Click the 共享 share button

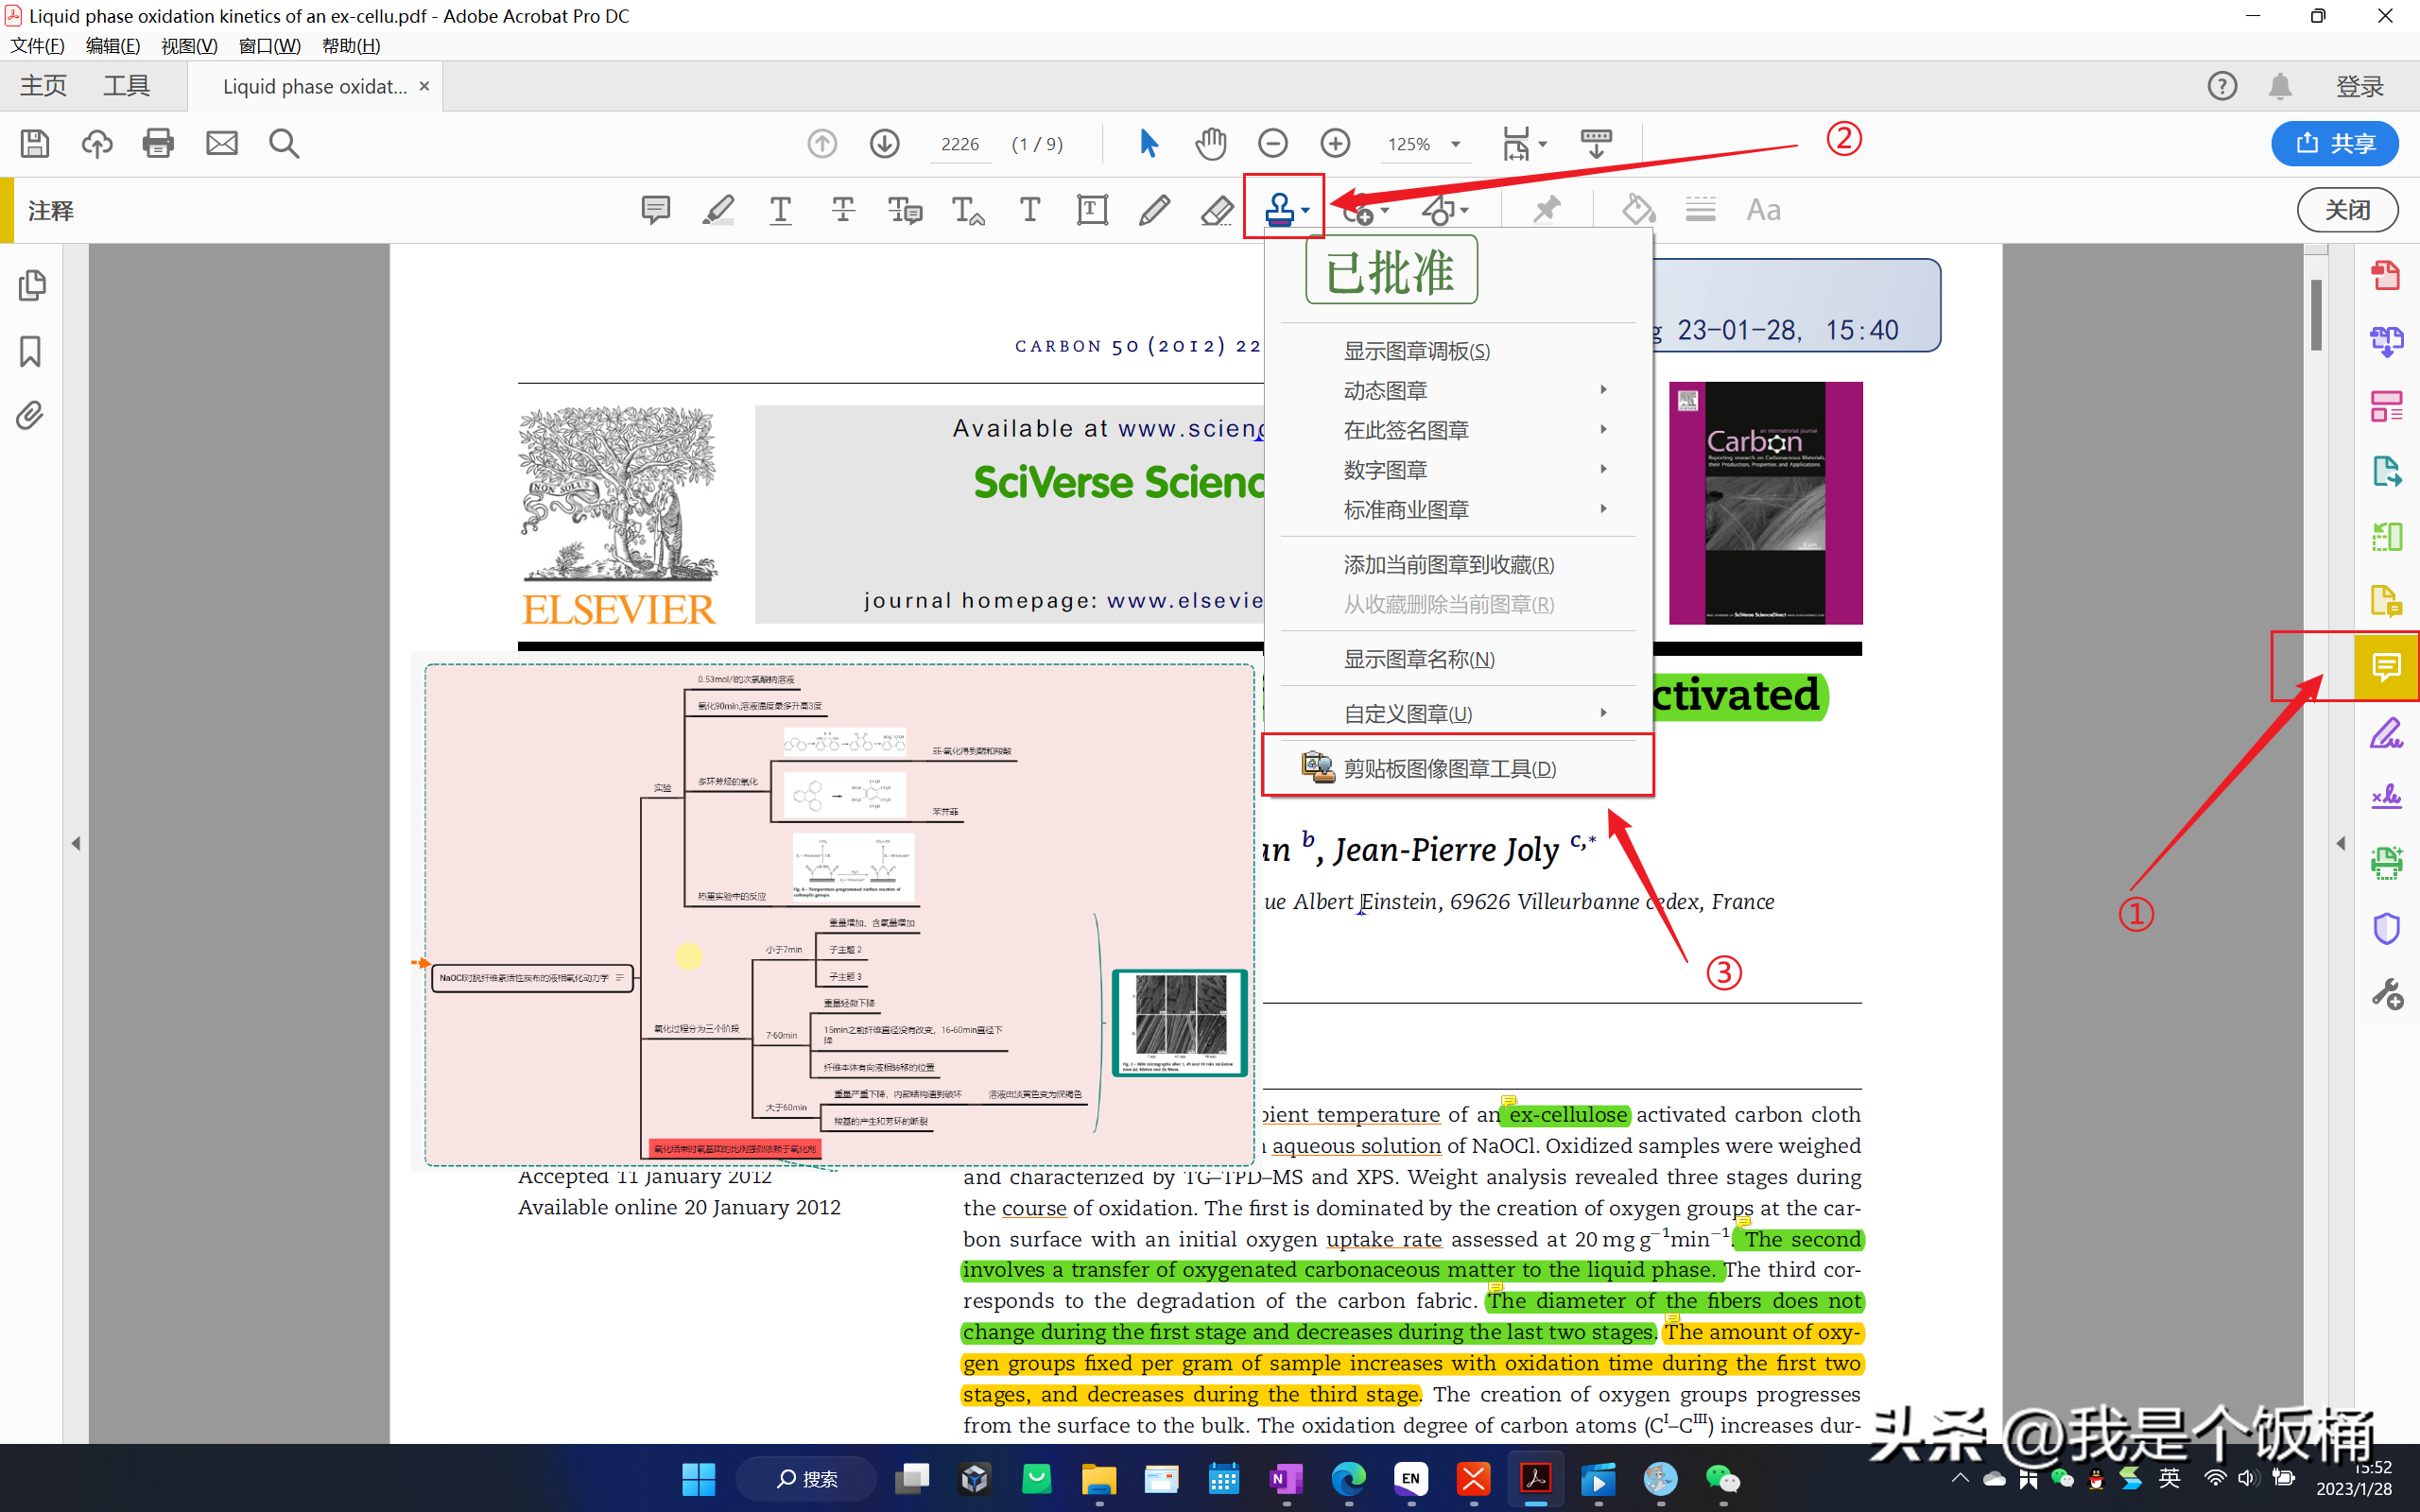click(2334, 144)
